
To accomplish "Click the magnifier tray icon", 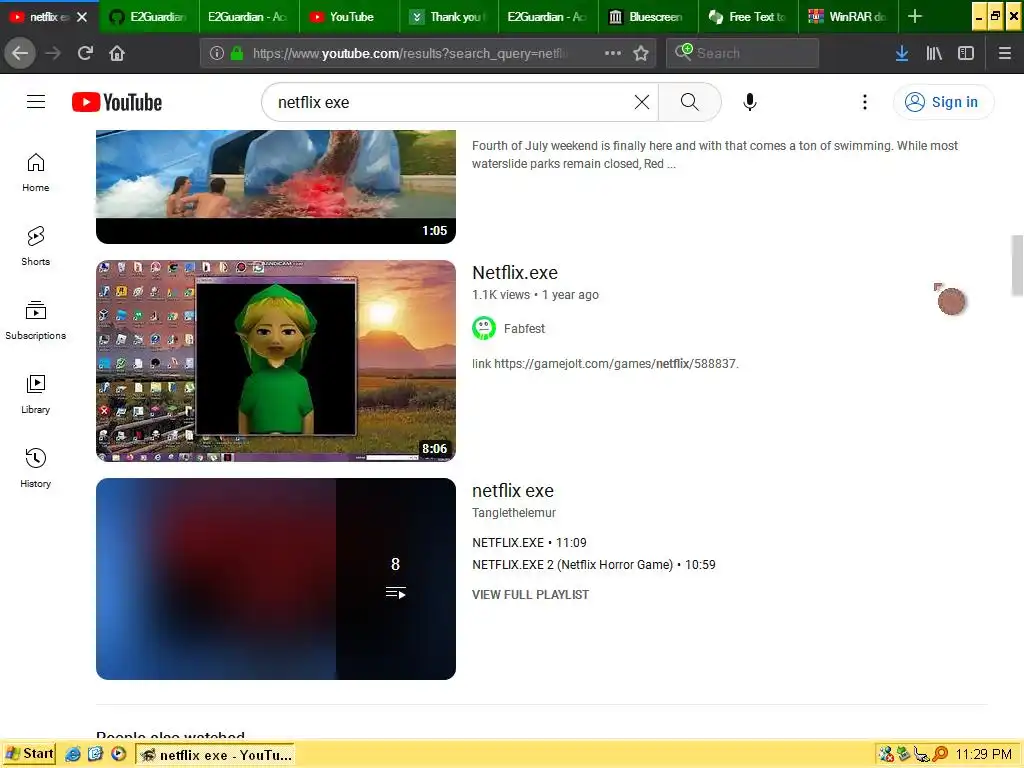I will (940, 754).
